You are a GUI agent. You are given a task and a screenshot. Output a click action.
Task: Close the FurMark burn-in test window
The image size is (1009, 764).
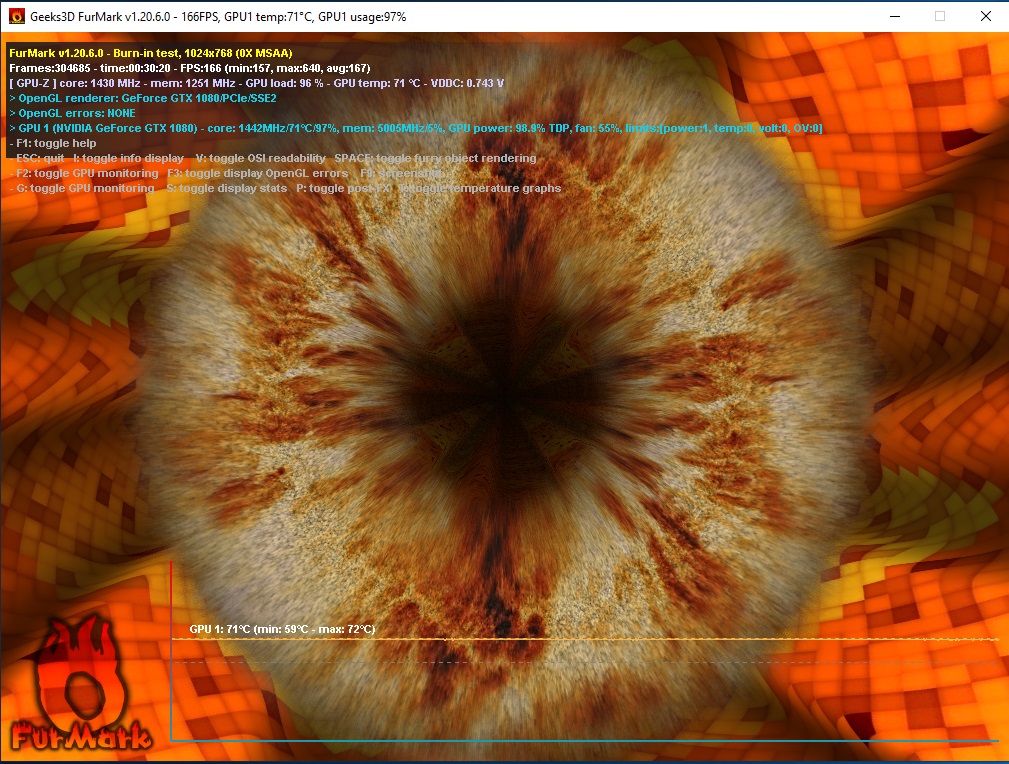tap(986, 17)
